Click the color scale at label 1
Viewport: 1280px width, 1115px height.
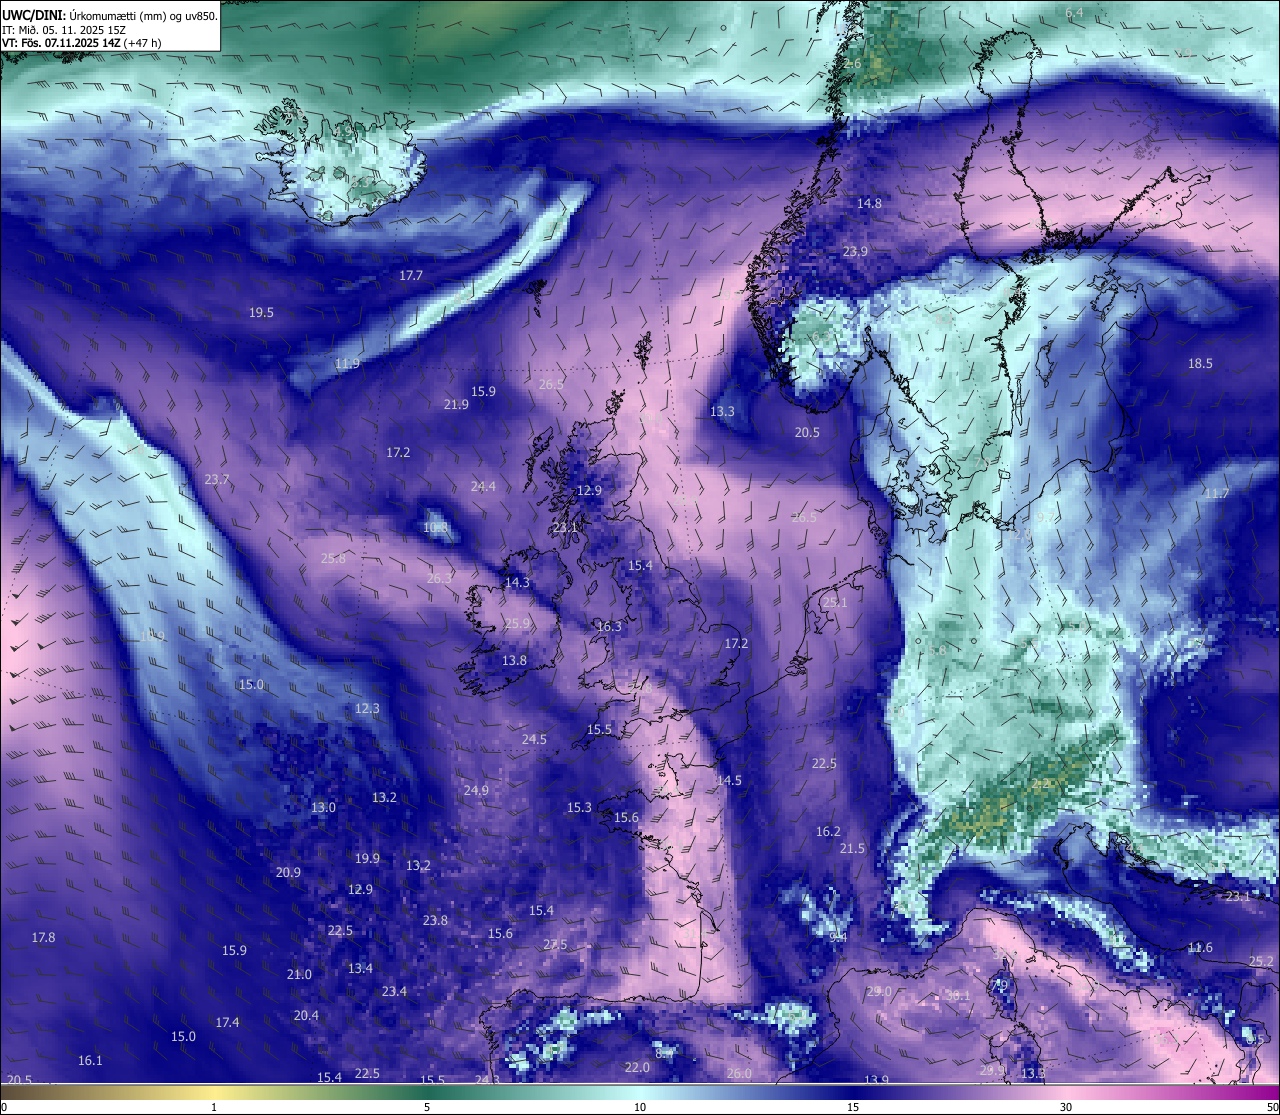(213, 1107)
